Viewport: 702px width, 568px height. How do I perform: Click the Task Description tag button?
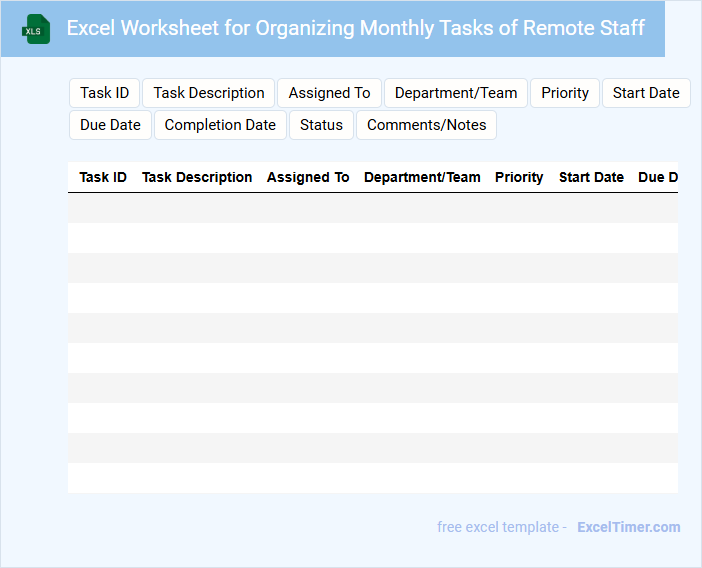pyautogui.click(x=209, y=93)
